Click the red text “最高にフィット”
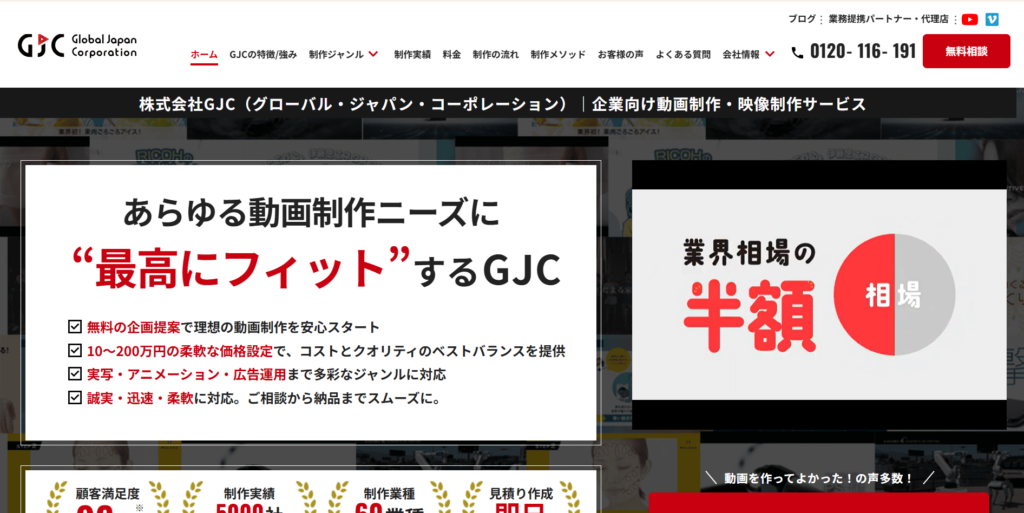The height and width of the screenshot is (513, 1024). (x=241, y=268)
